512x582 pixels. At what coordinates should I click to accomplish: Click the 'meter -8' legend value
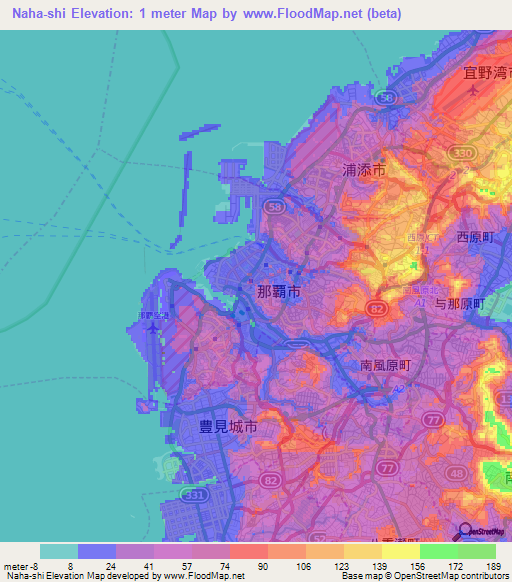pyautogui.click(x=21, y=567)
